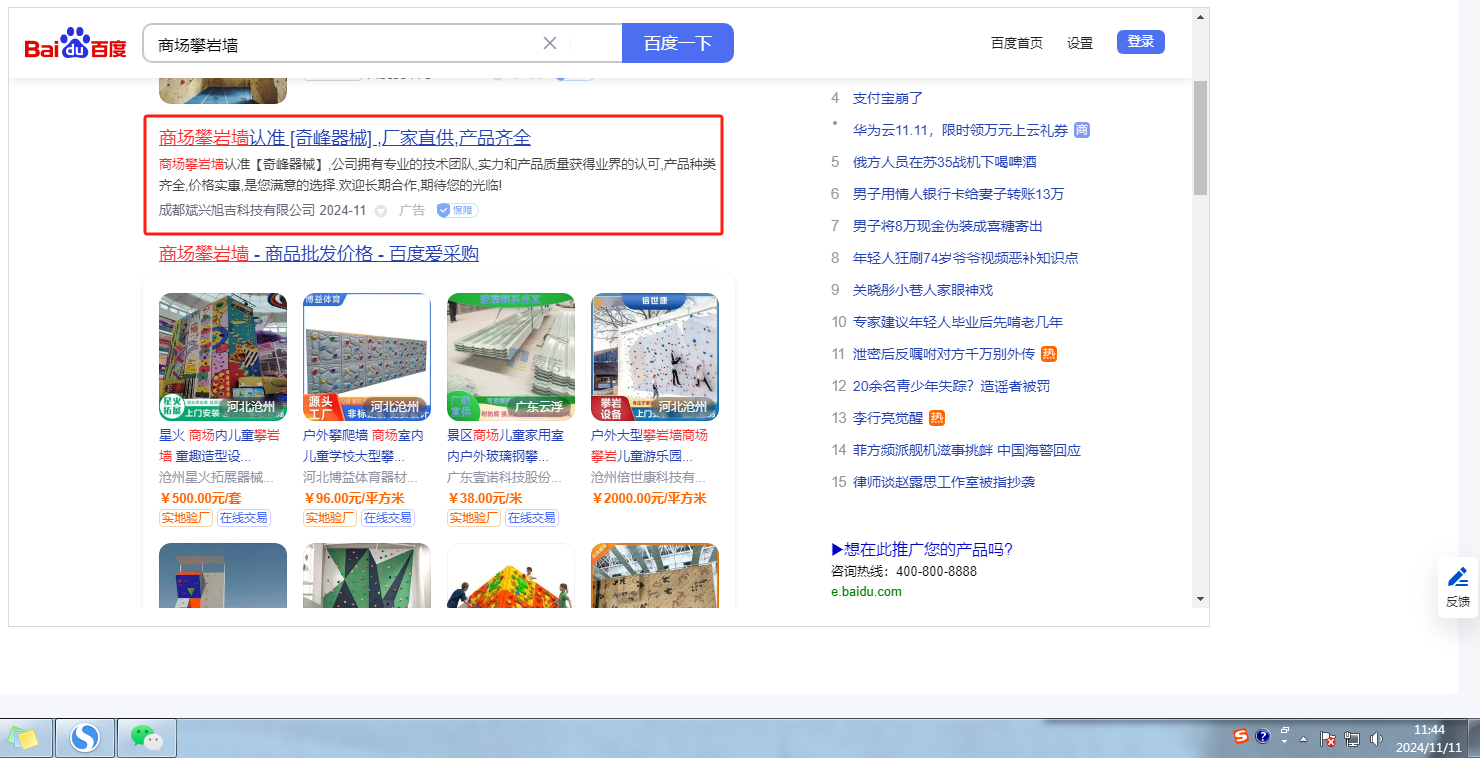The height and width of the screenshot is (758, 1480).
Task: Open the 广东云浮 fiberglass product image
Action: [511, 357]
